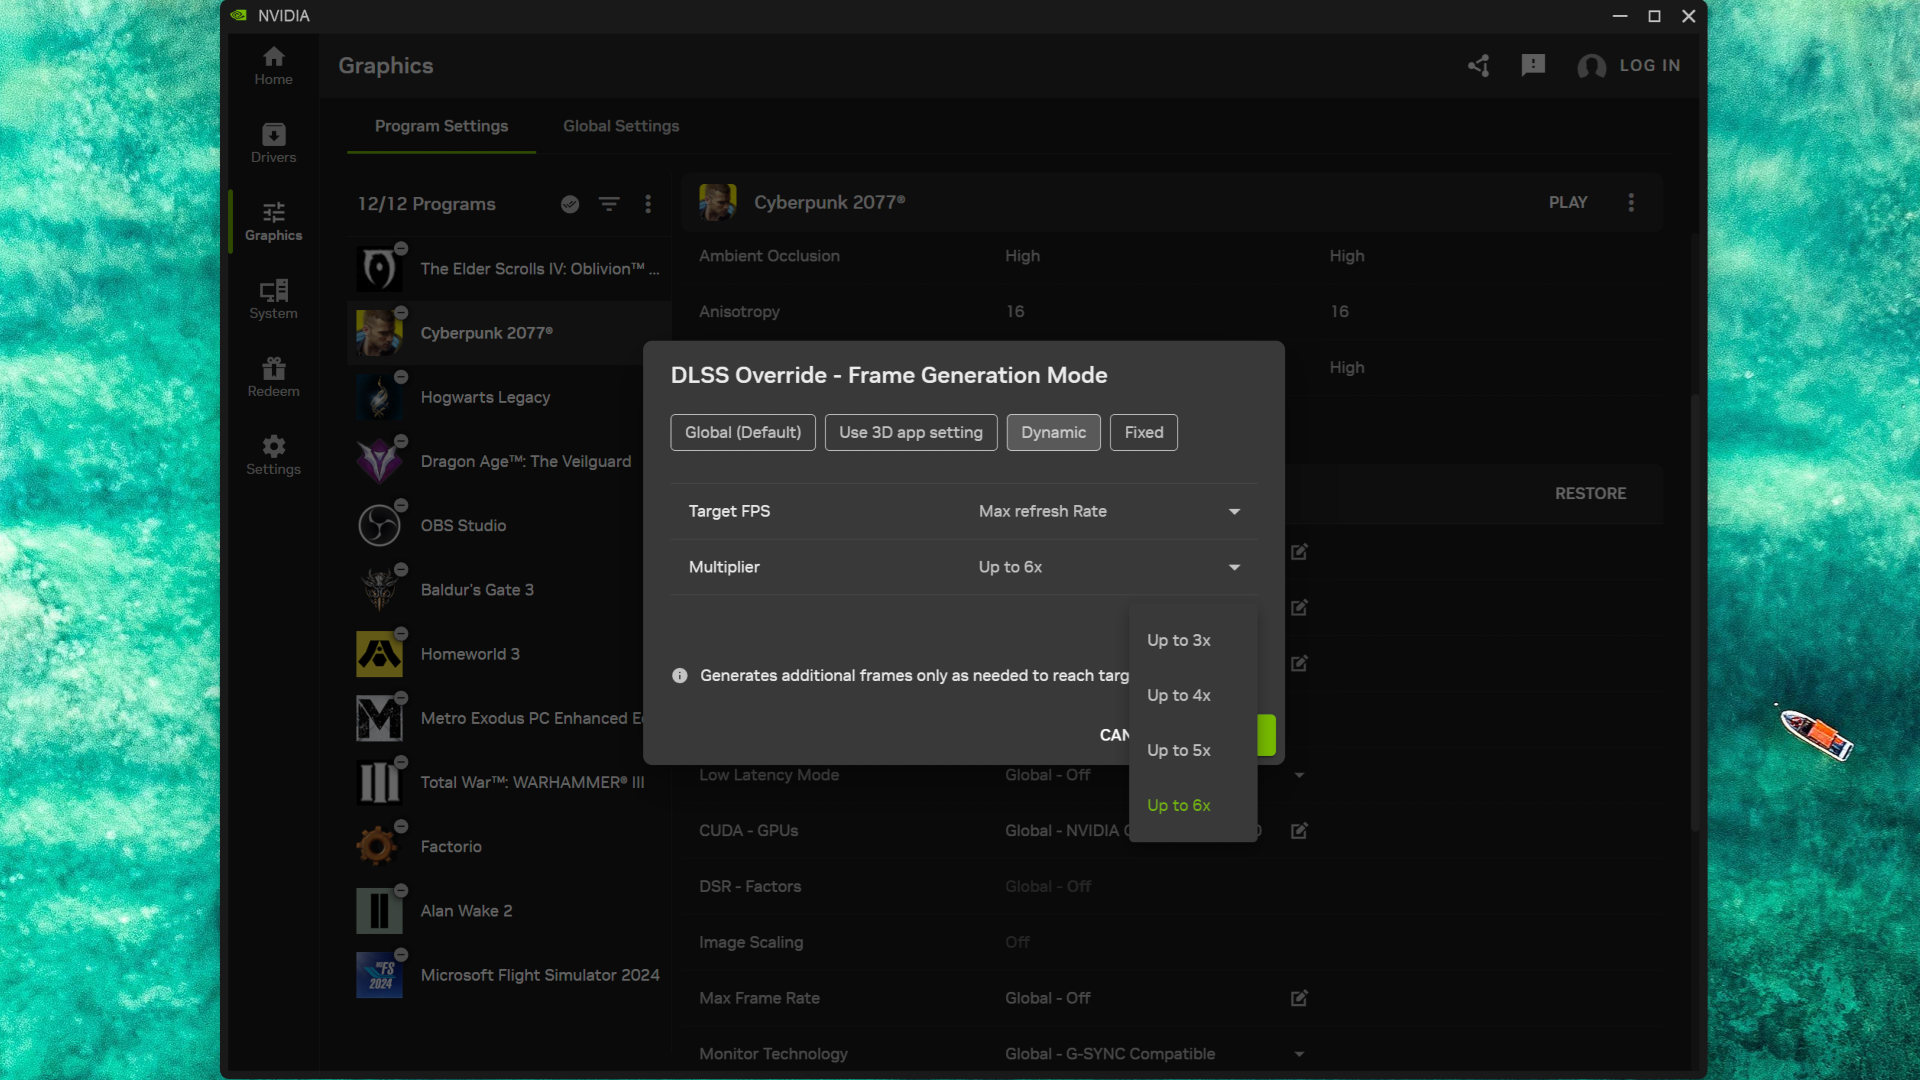Open the Home section in the sidebar
Image resolution: width=1920 pixels, height=1080 pixels.
pos(273,66)
